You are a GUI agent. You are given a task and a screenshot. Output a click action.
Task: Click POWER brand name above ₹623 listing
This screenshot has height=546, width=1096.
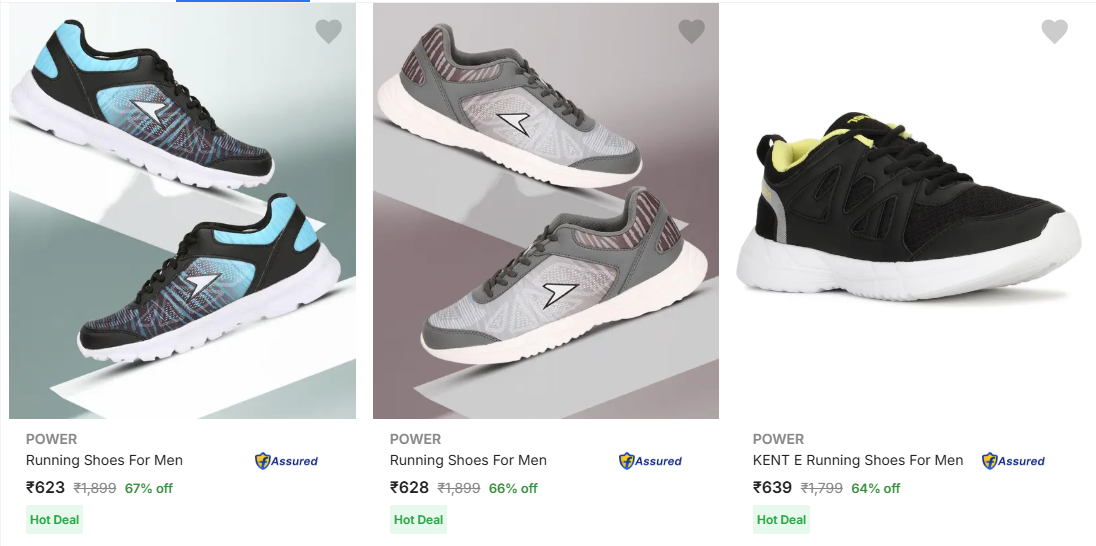tap(51, 439)
